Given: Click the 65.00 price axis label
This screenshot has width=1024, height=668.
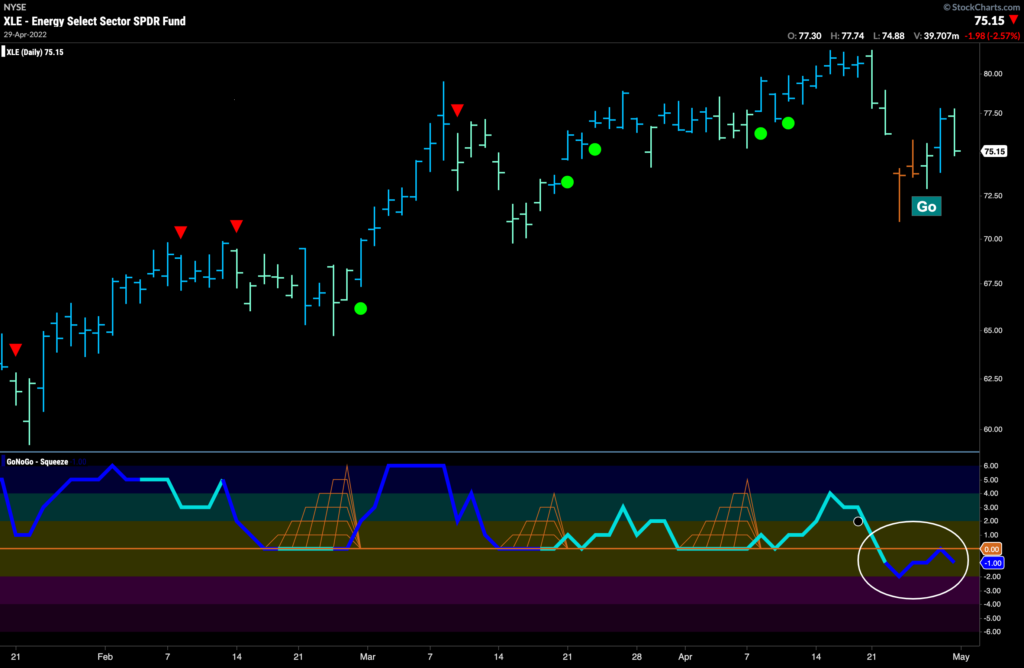Looking at the screenshot, I should [x=993, y=330].
